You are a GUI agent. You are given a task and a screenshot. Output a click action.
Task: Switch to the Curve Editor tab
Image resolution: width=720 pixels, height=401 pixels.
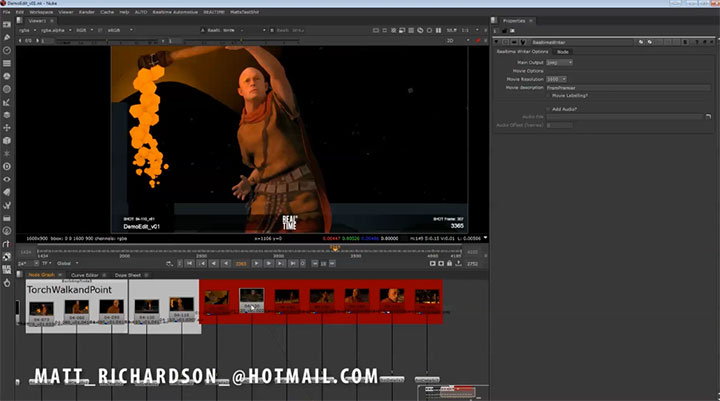84,275
